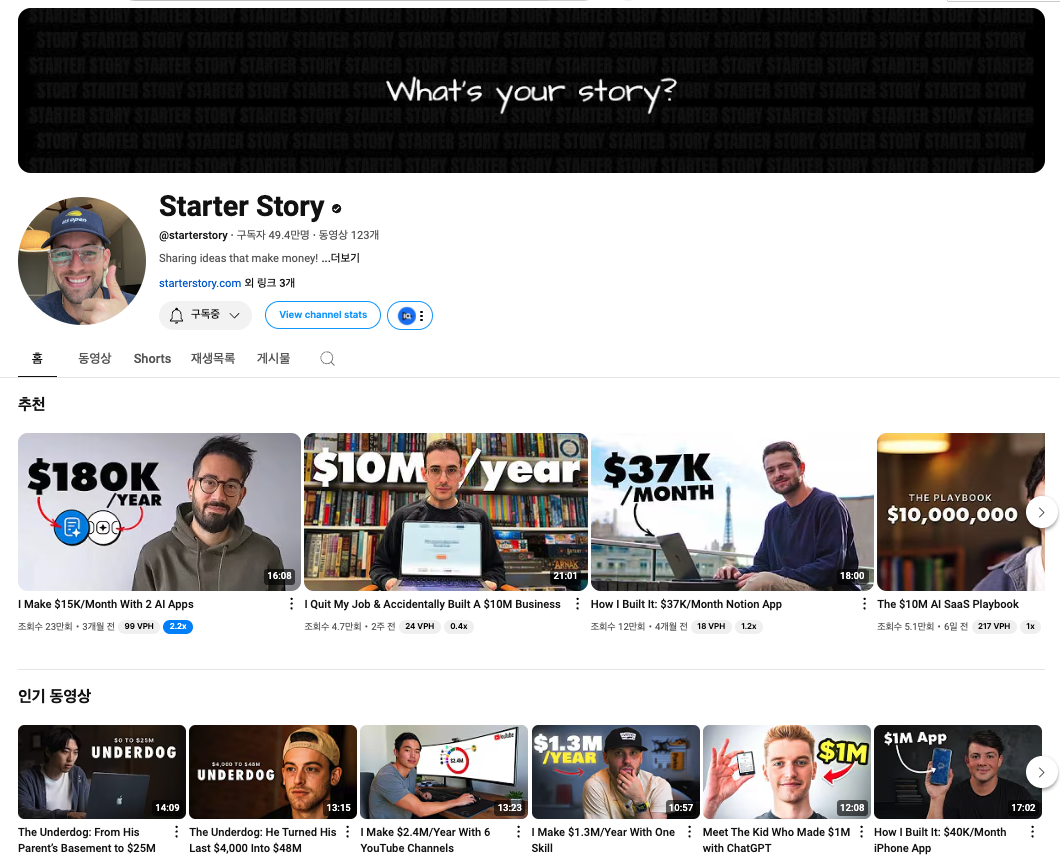
Task: Open three-dot menu for $10M Business video
Action: coord(577,604)
